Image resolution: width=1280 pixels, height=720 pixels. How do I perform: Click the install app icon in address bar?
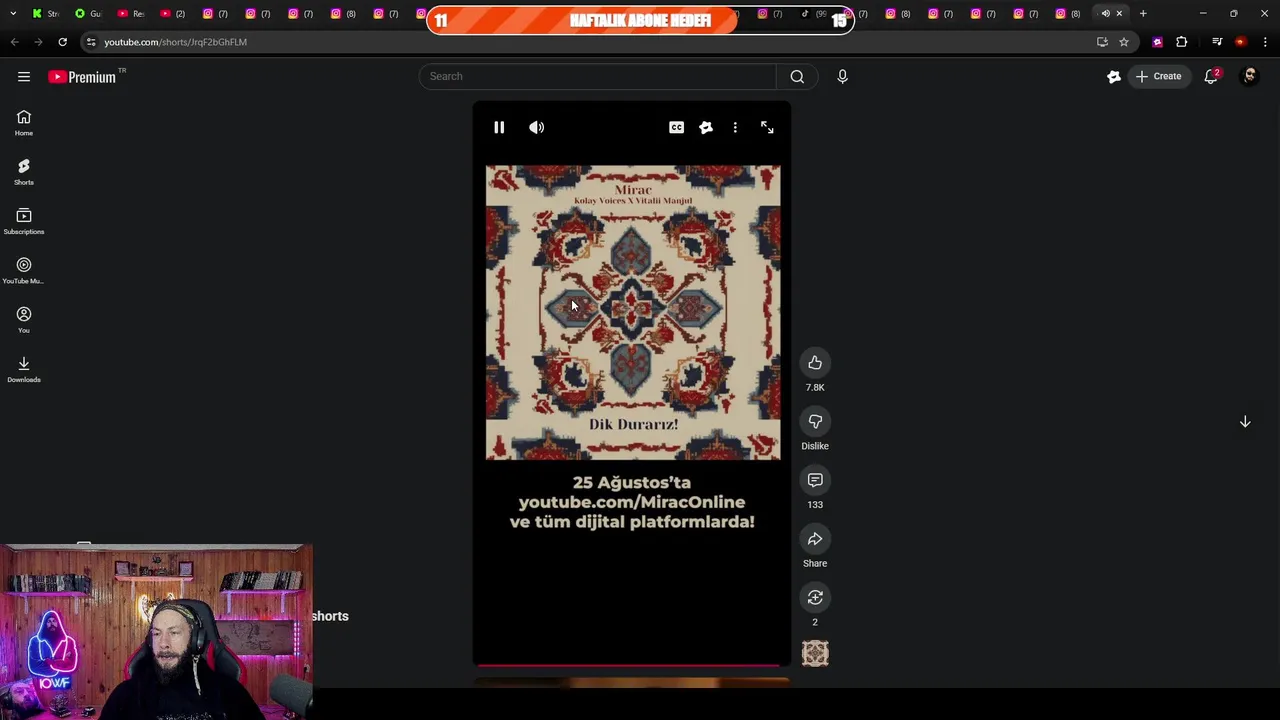click(x=1102, y=42)
